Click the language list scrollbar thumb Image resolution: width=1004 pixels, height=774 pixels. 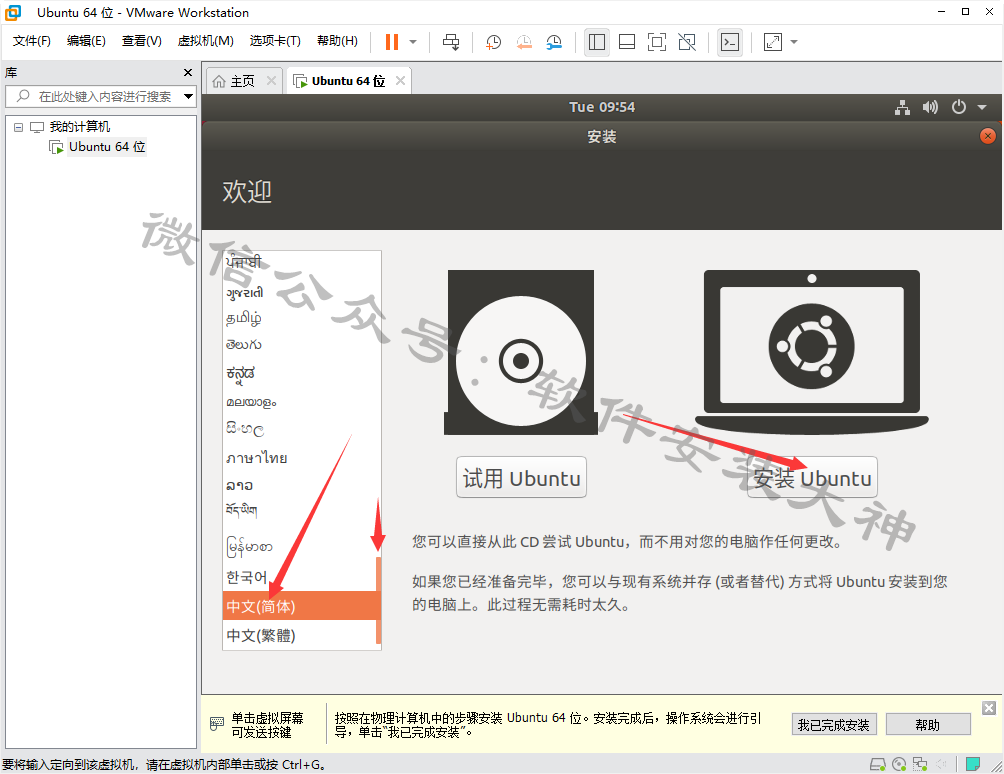pos(378,601)
